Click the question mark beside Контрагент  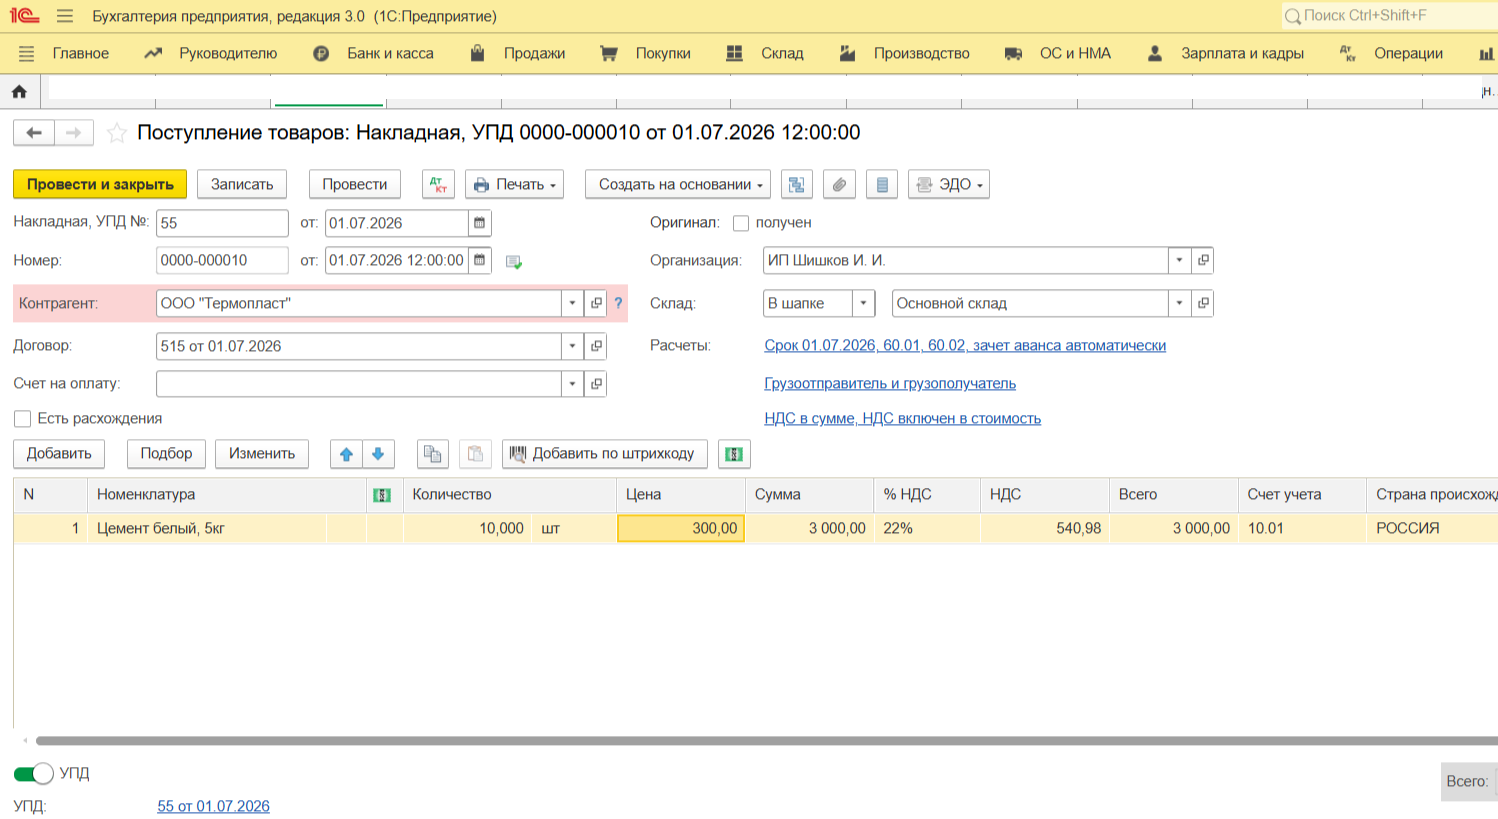tap(618, 303)
